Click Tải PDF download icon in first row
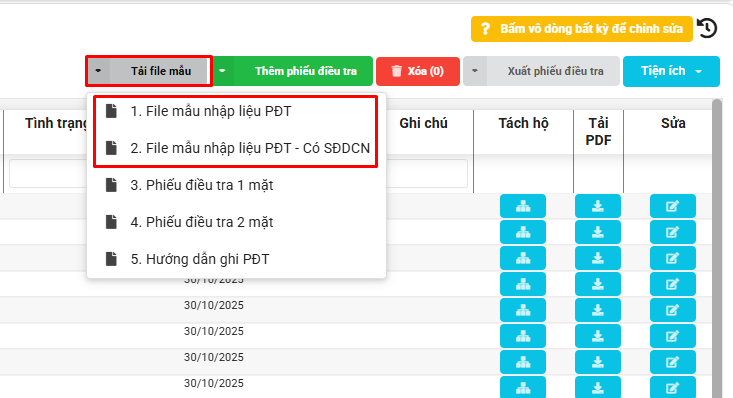 598,206
